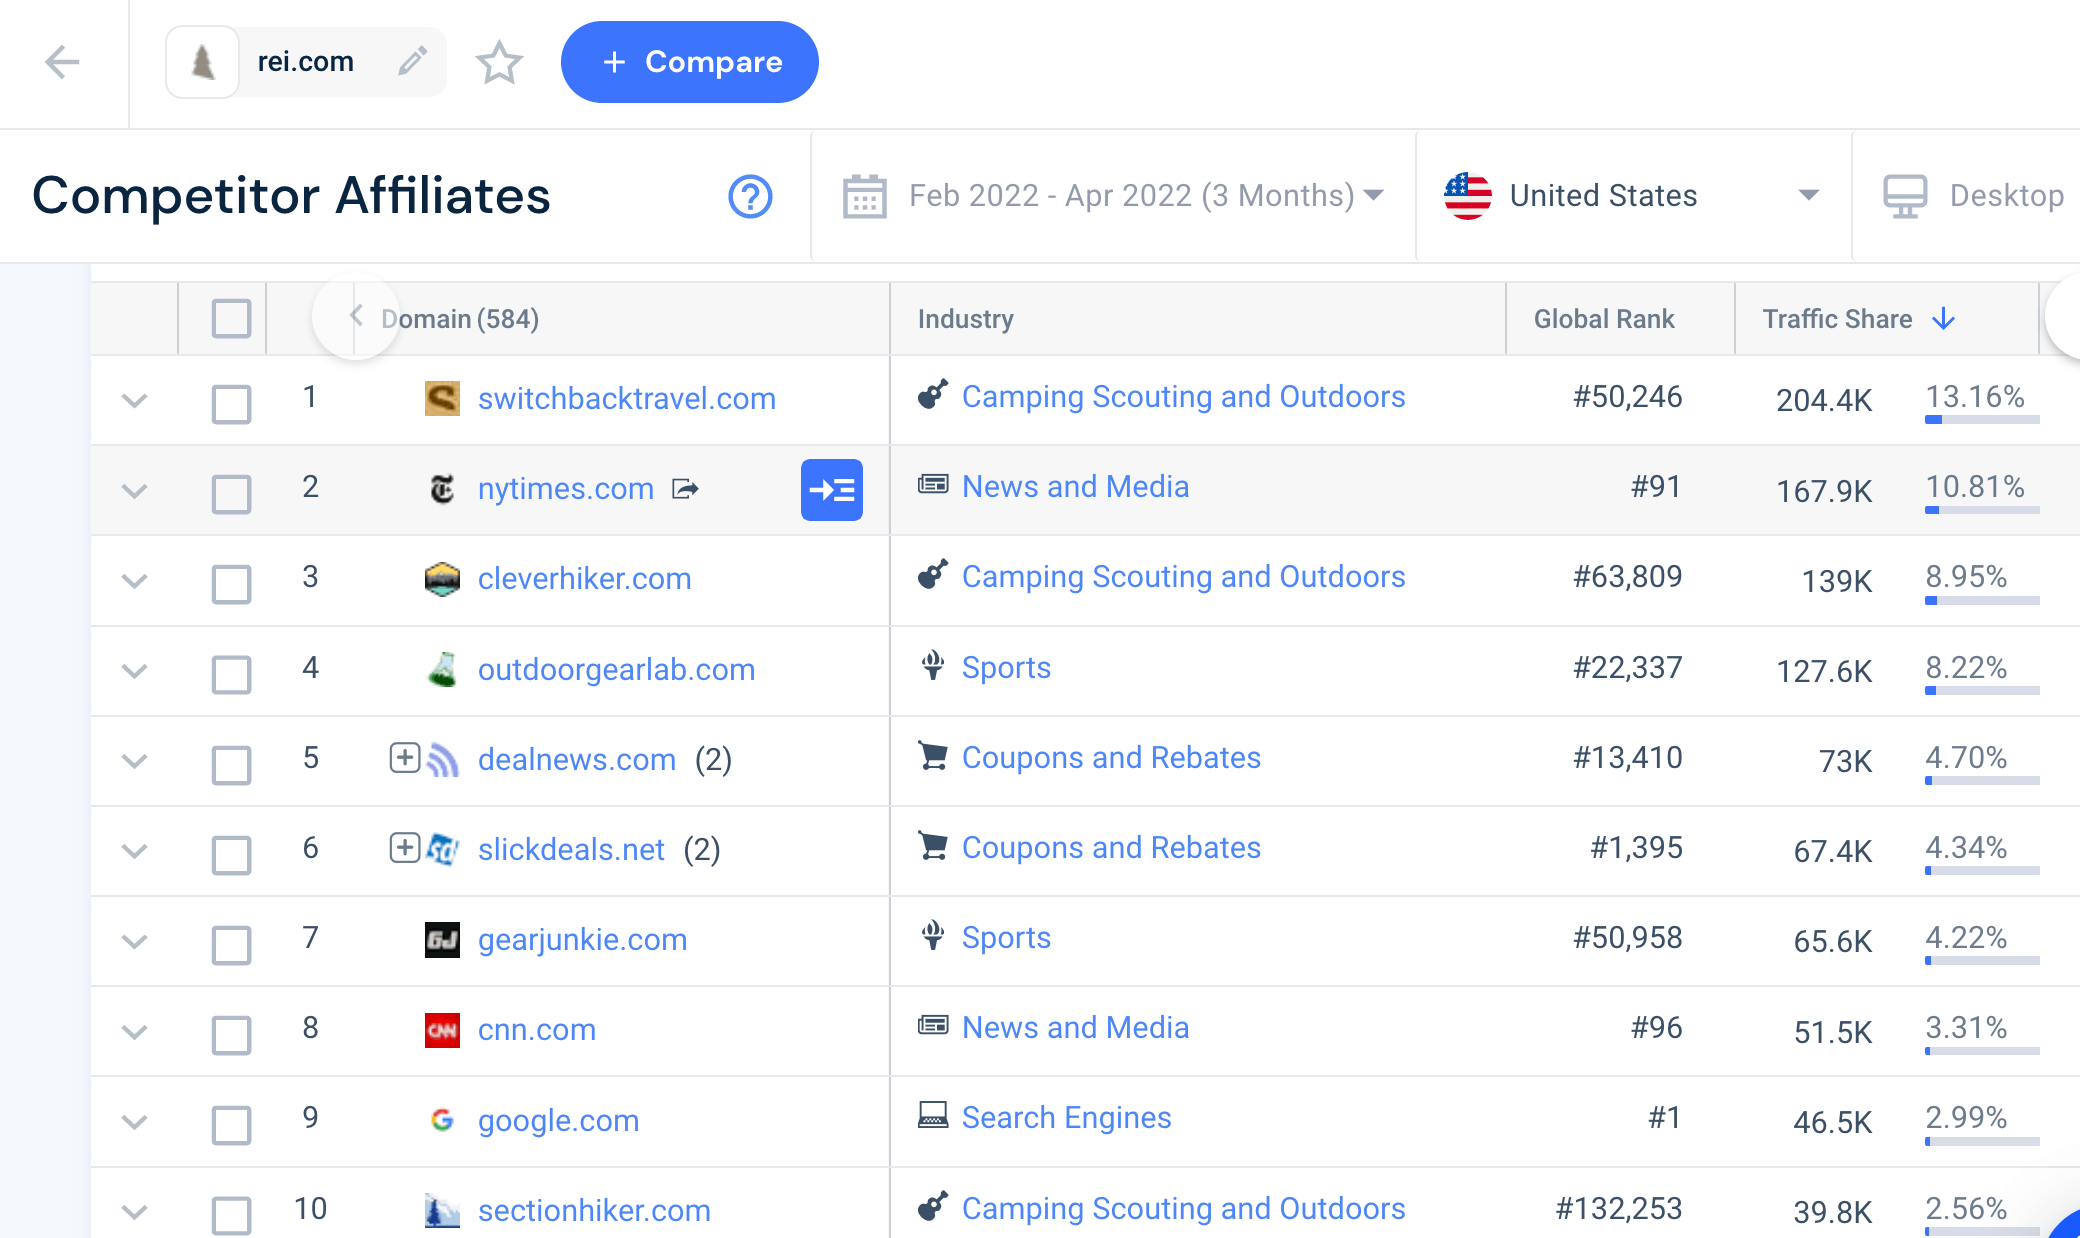Star rei.com as a favorite
The width and height of the screenshot is (2080, 1238).
pos(499,62)
